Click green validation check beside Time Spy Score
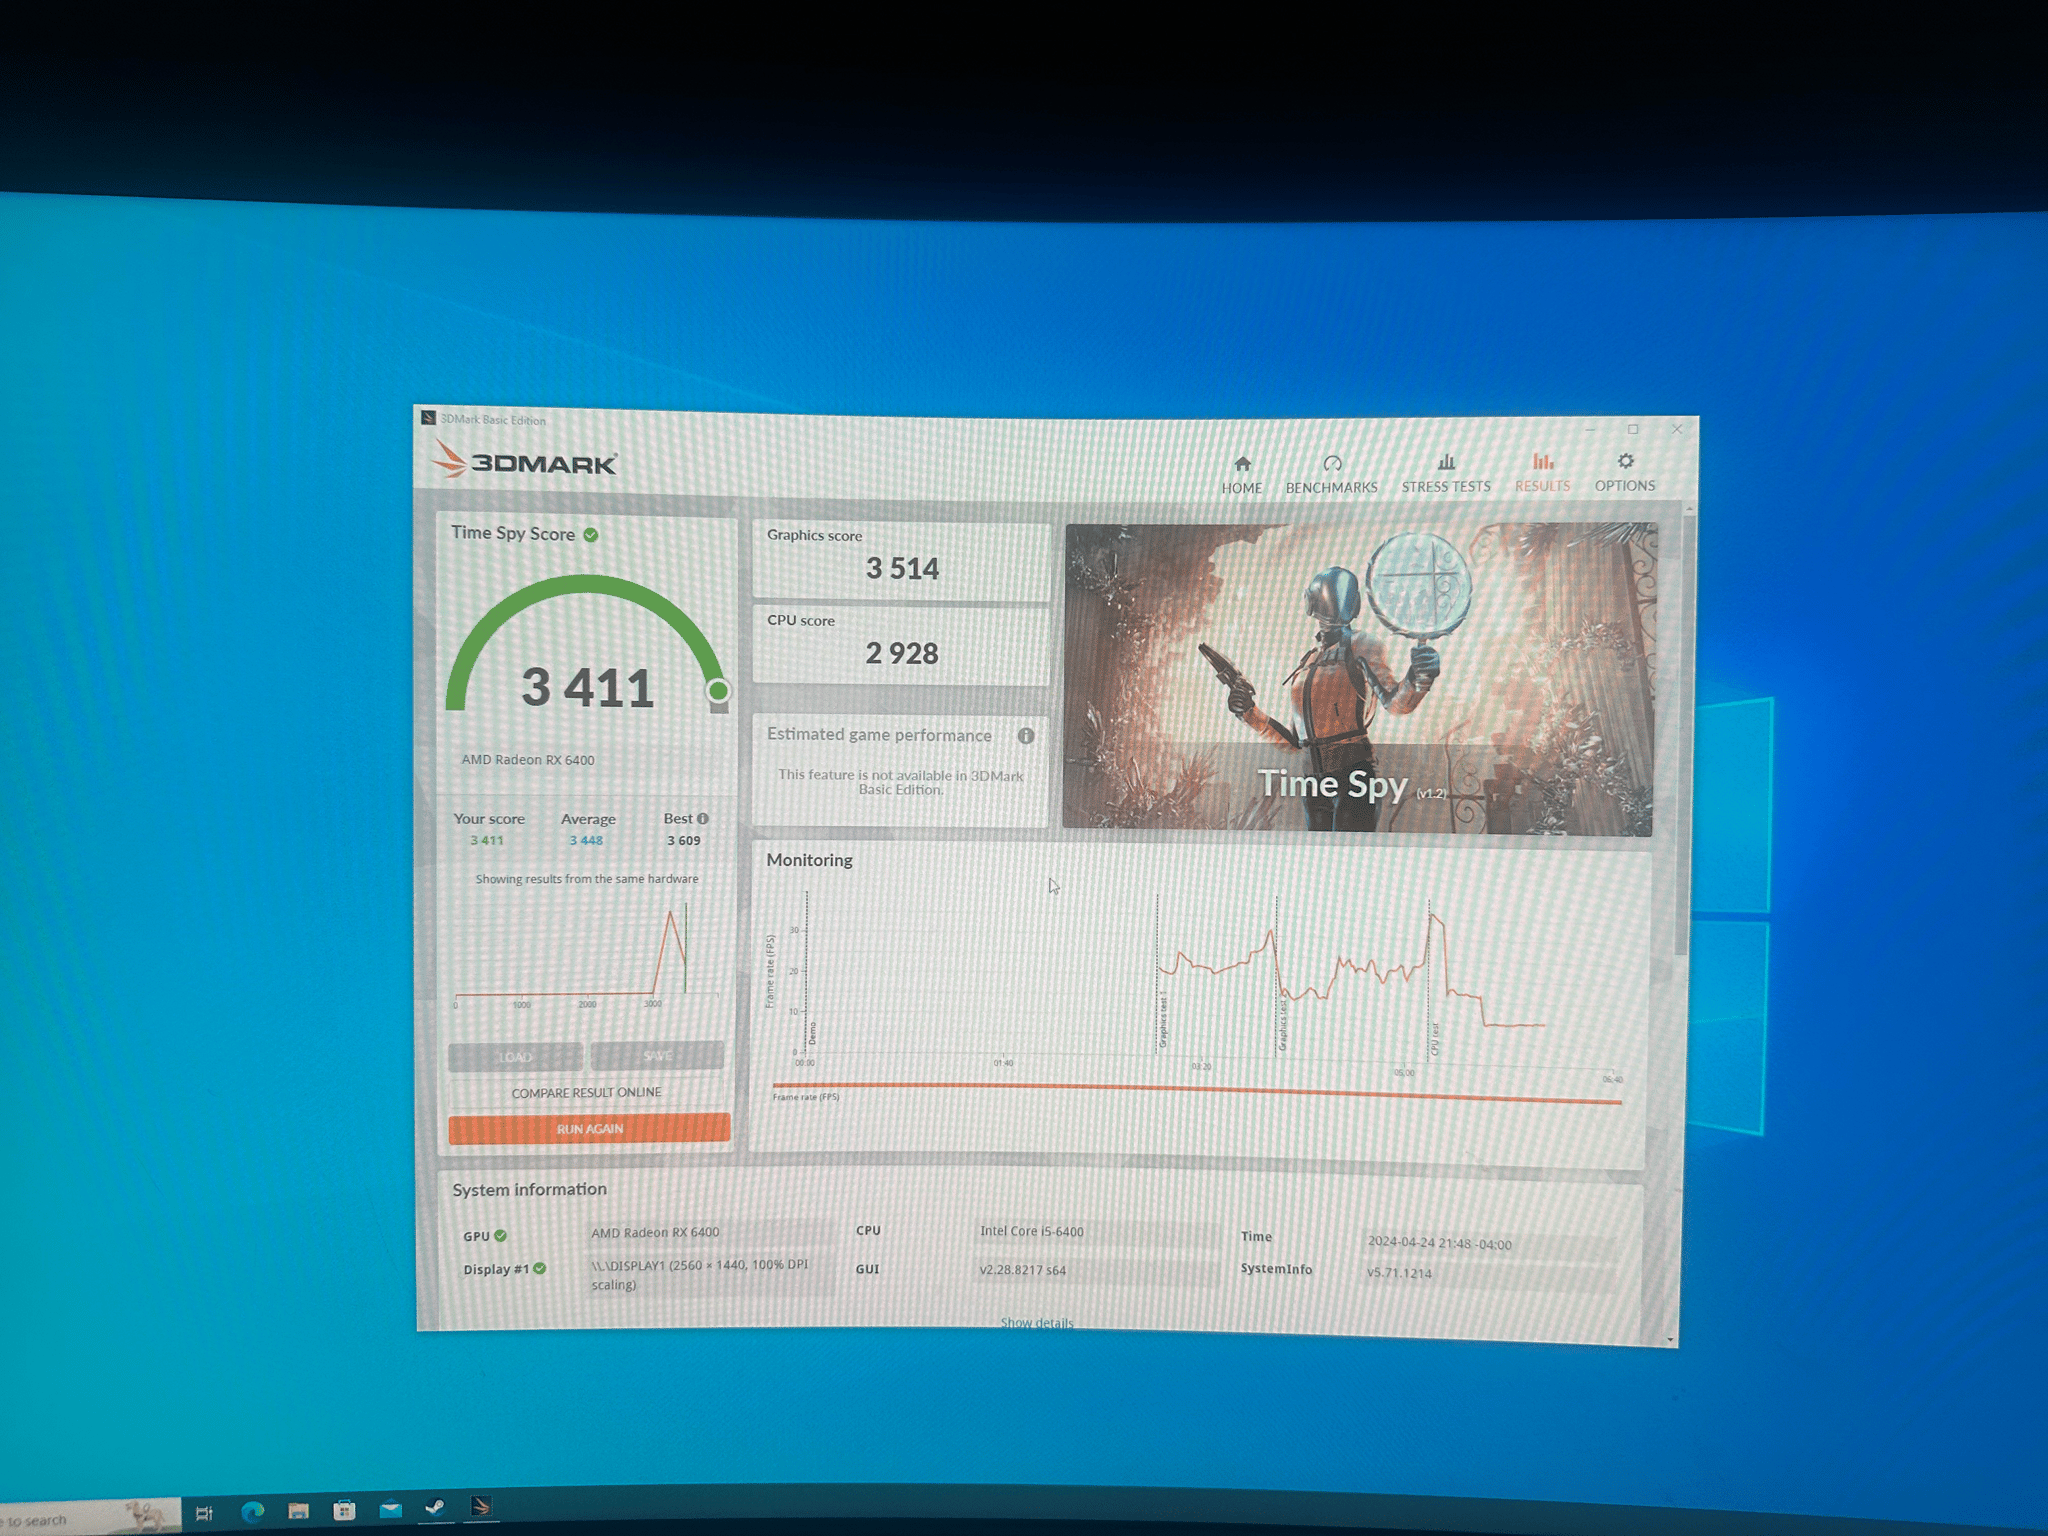 591,534
